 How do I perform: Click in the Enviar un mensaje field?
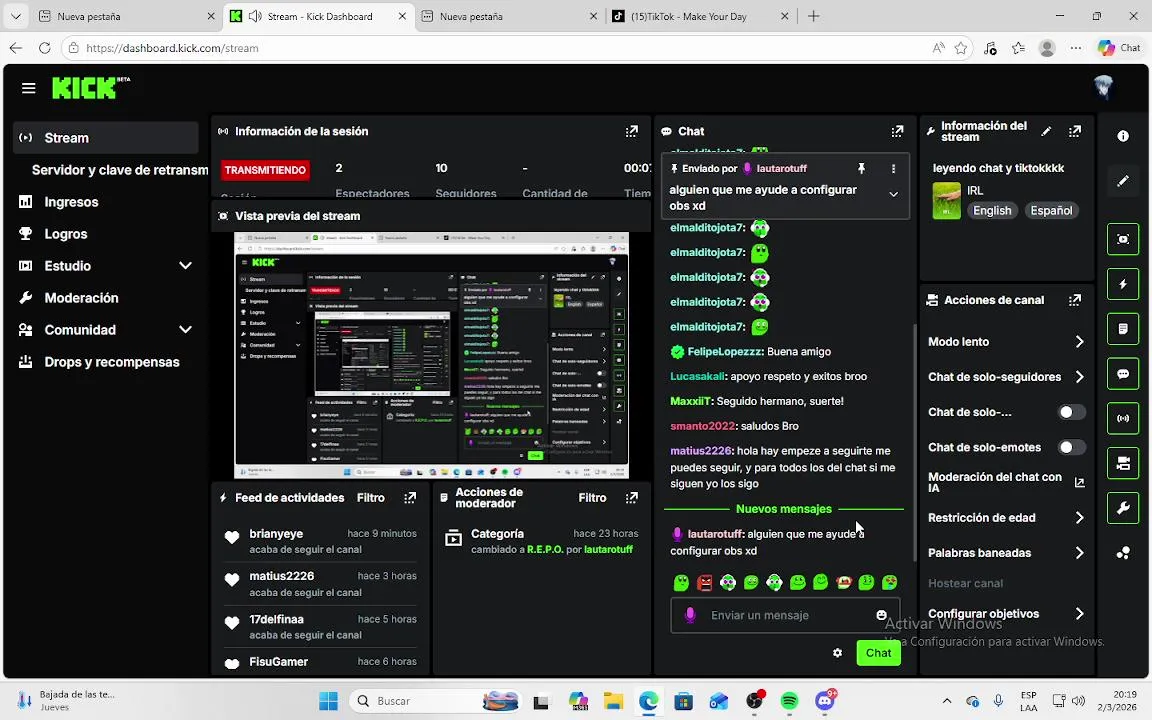pyautogui.click(x=785, y=615)
